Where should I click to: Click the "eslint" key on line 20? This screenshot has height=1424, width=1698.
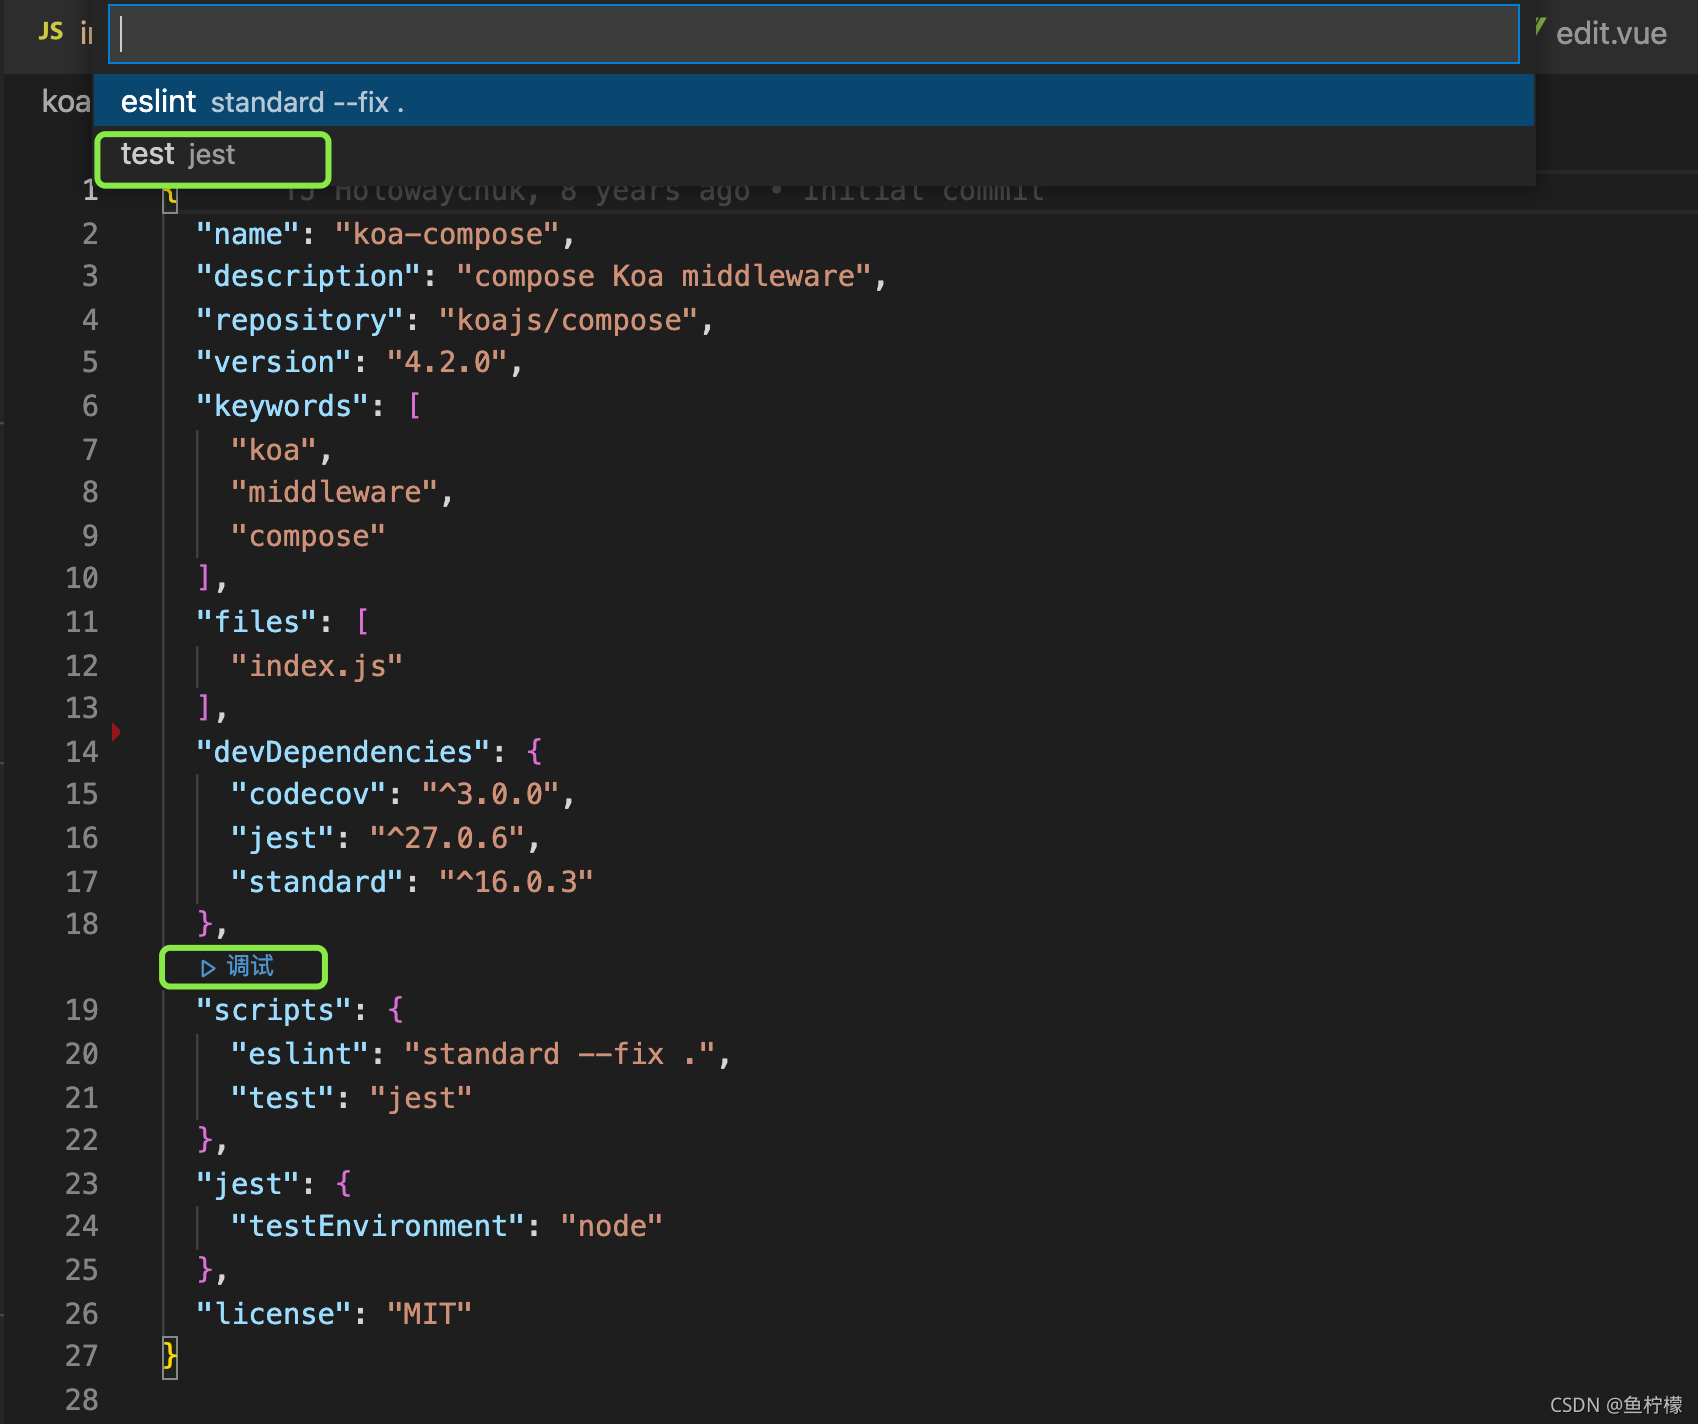(x=300, y=1054)
